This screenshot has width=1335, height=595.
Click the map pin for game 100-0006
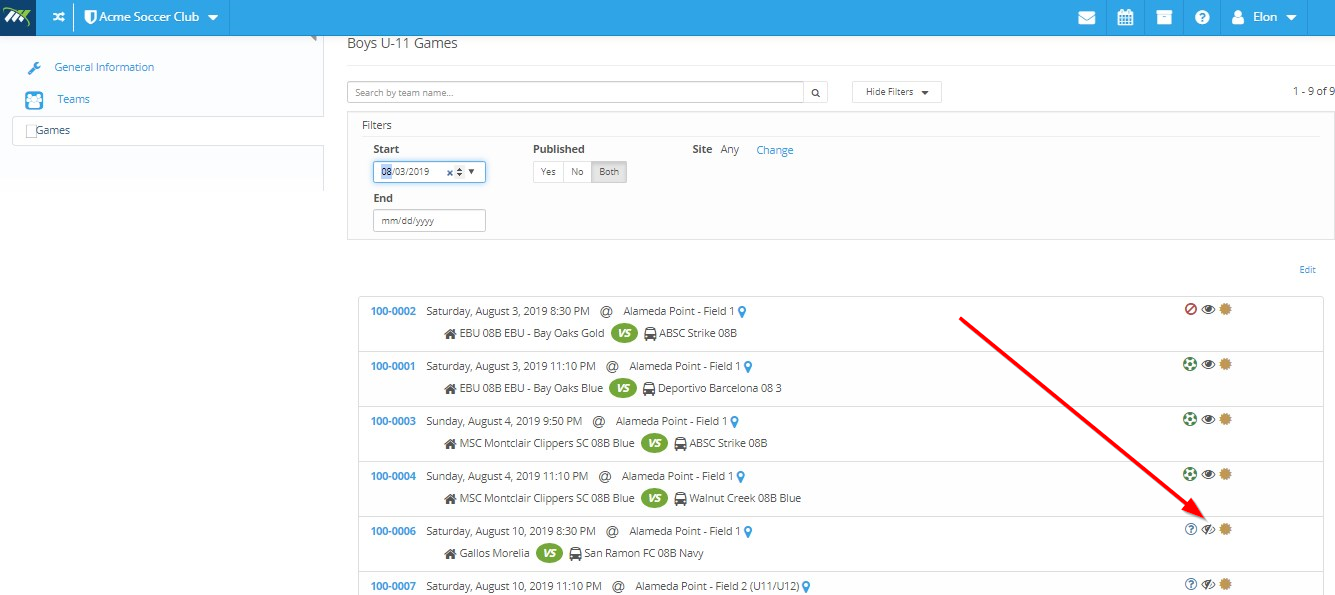click(x=747, y=532)
